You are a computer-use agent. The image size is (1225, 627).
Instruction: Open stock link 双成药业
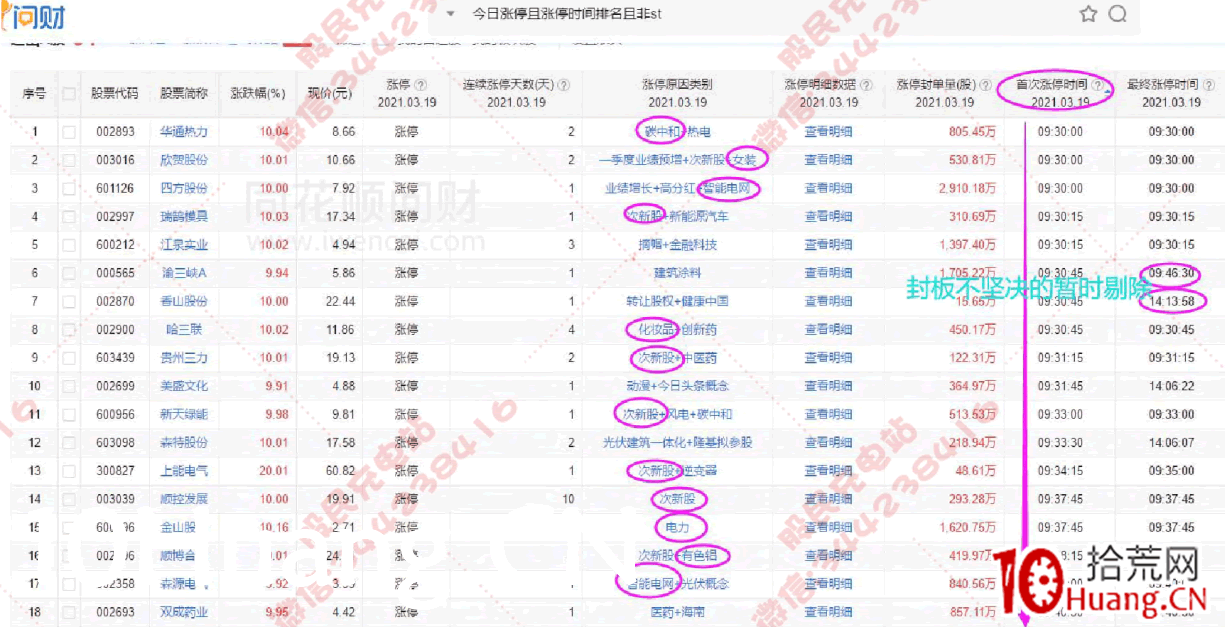[x=184, y=612]
